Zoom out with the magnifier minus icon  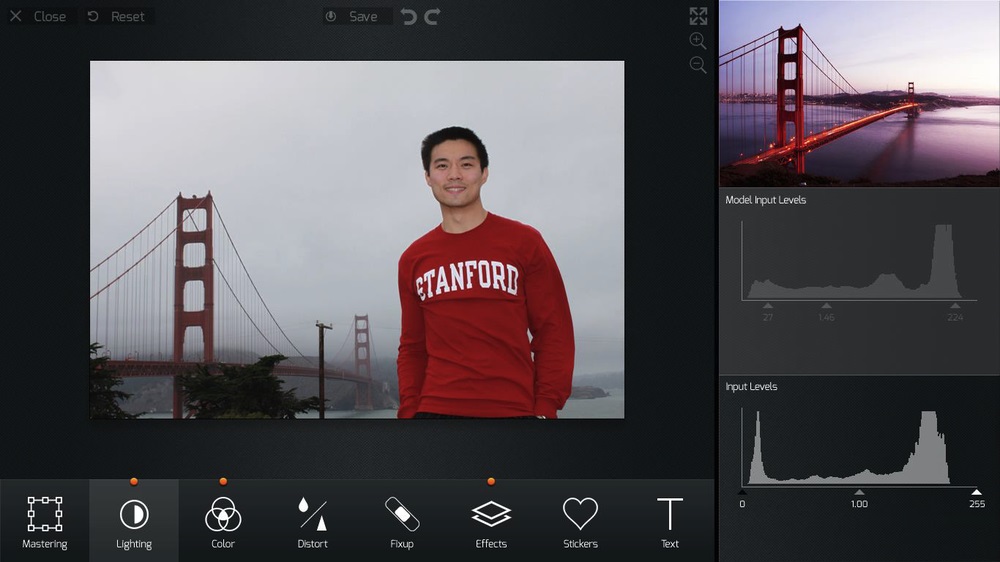point(698,64)
